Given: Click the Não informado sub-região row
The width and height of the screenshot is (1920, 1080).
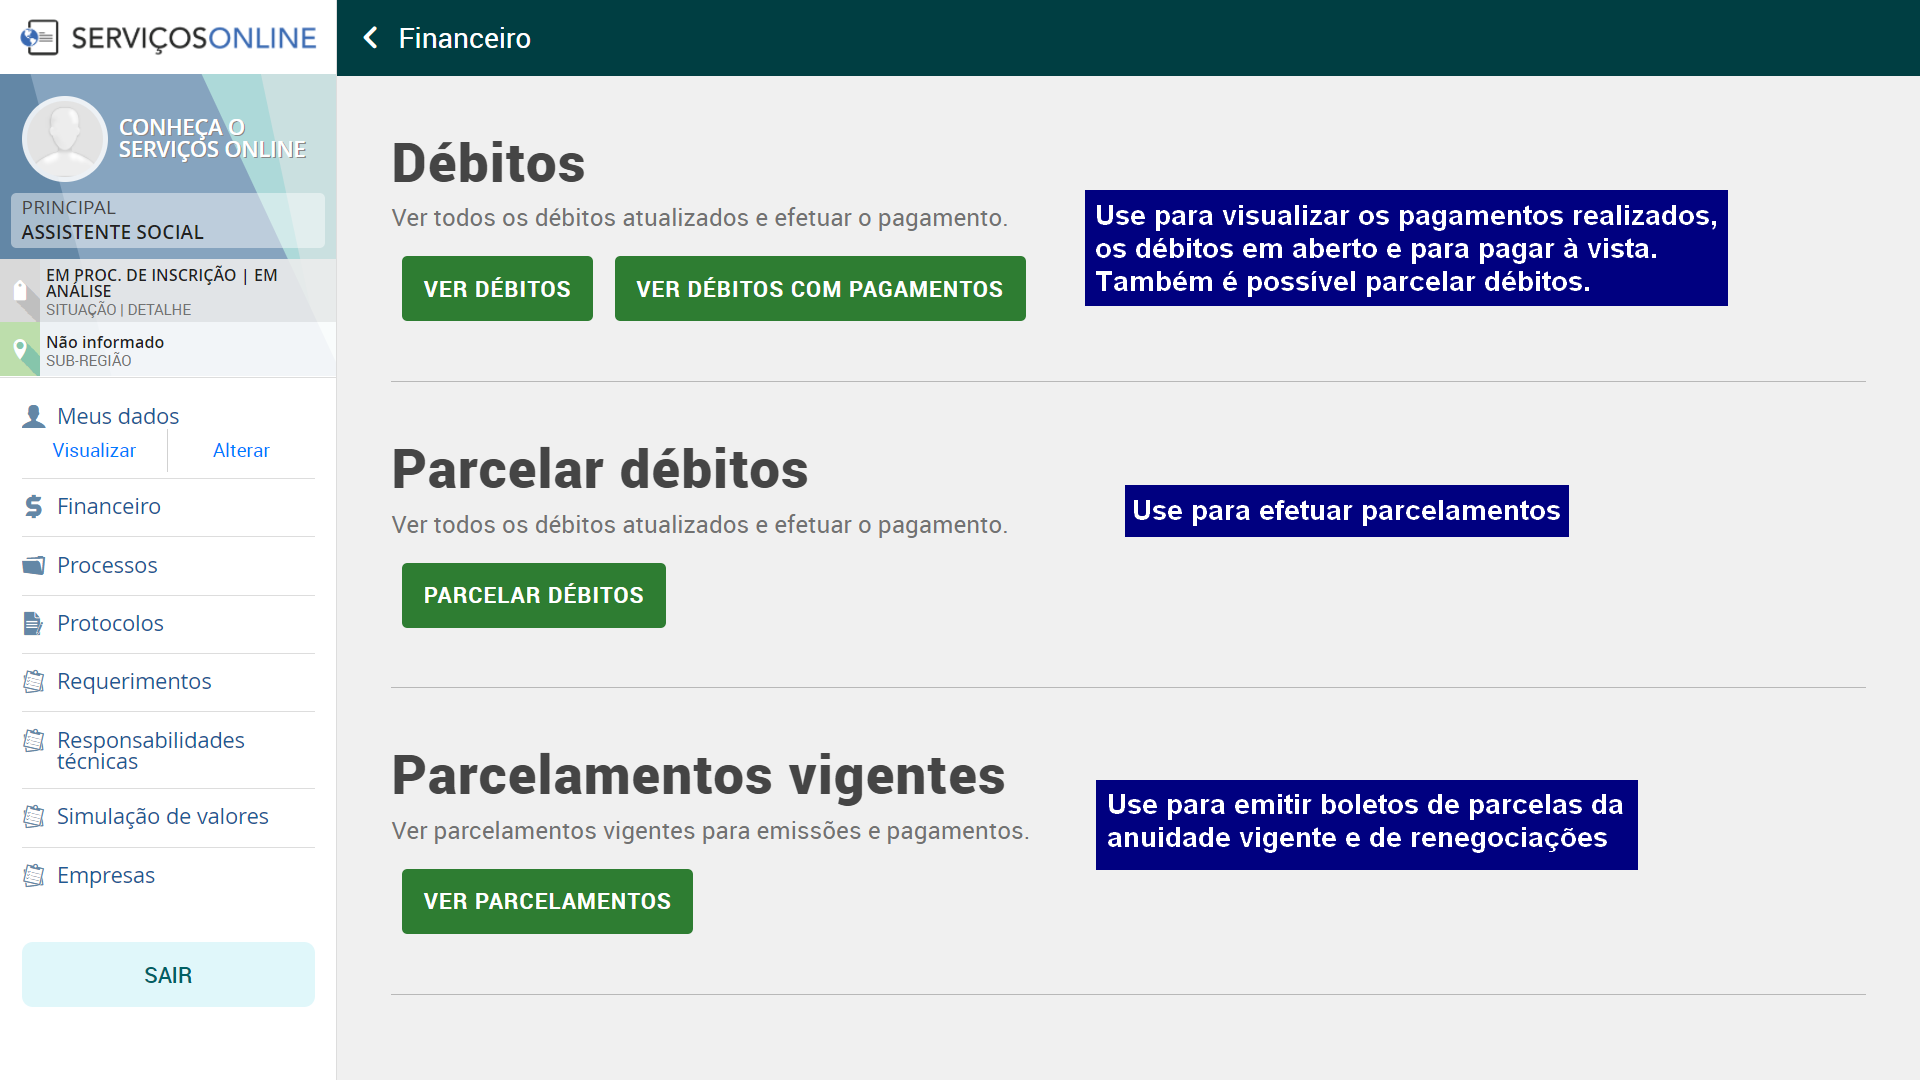Looking at the screenshot, I should [x=168, y=350].
